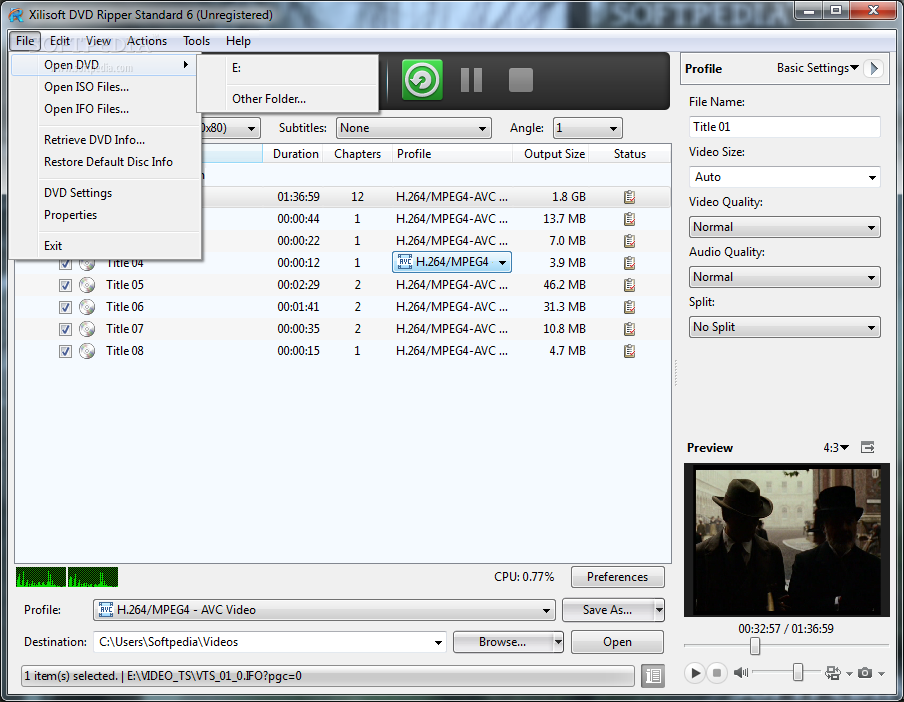Open the Title 04 profile dropdown

coord(451,262)
